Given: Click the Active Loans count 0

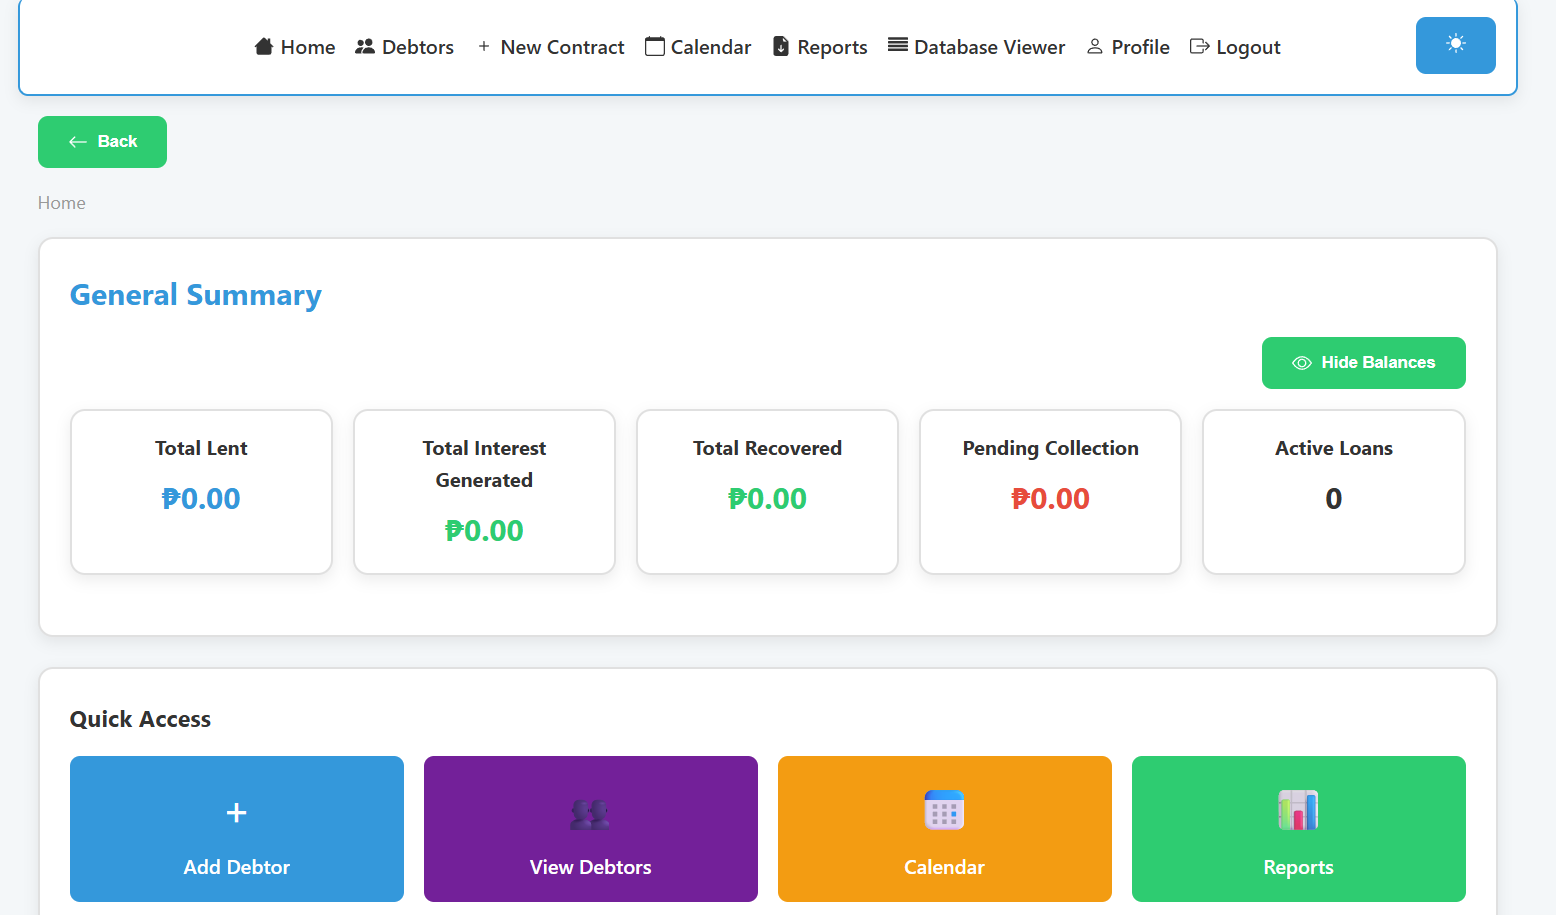Looking at the screenshot, I should [1333, 499].
